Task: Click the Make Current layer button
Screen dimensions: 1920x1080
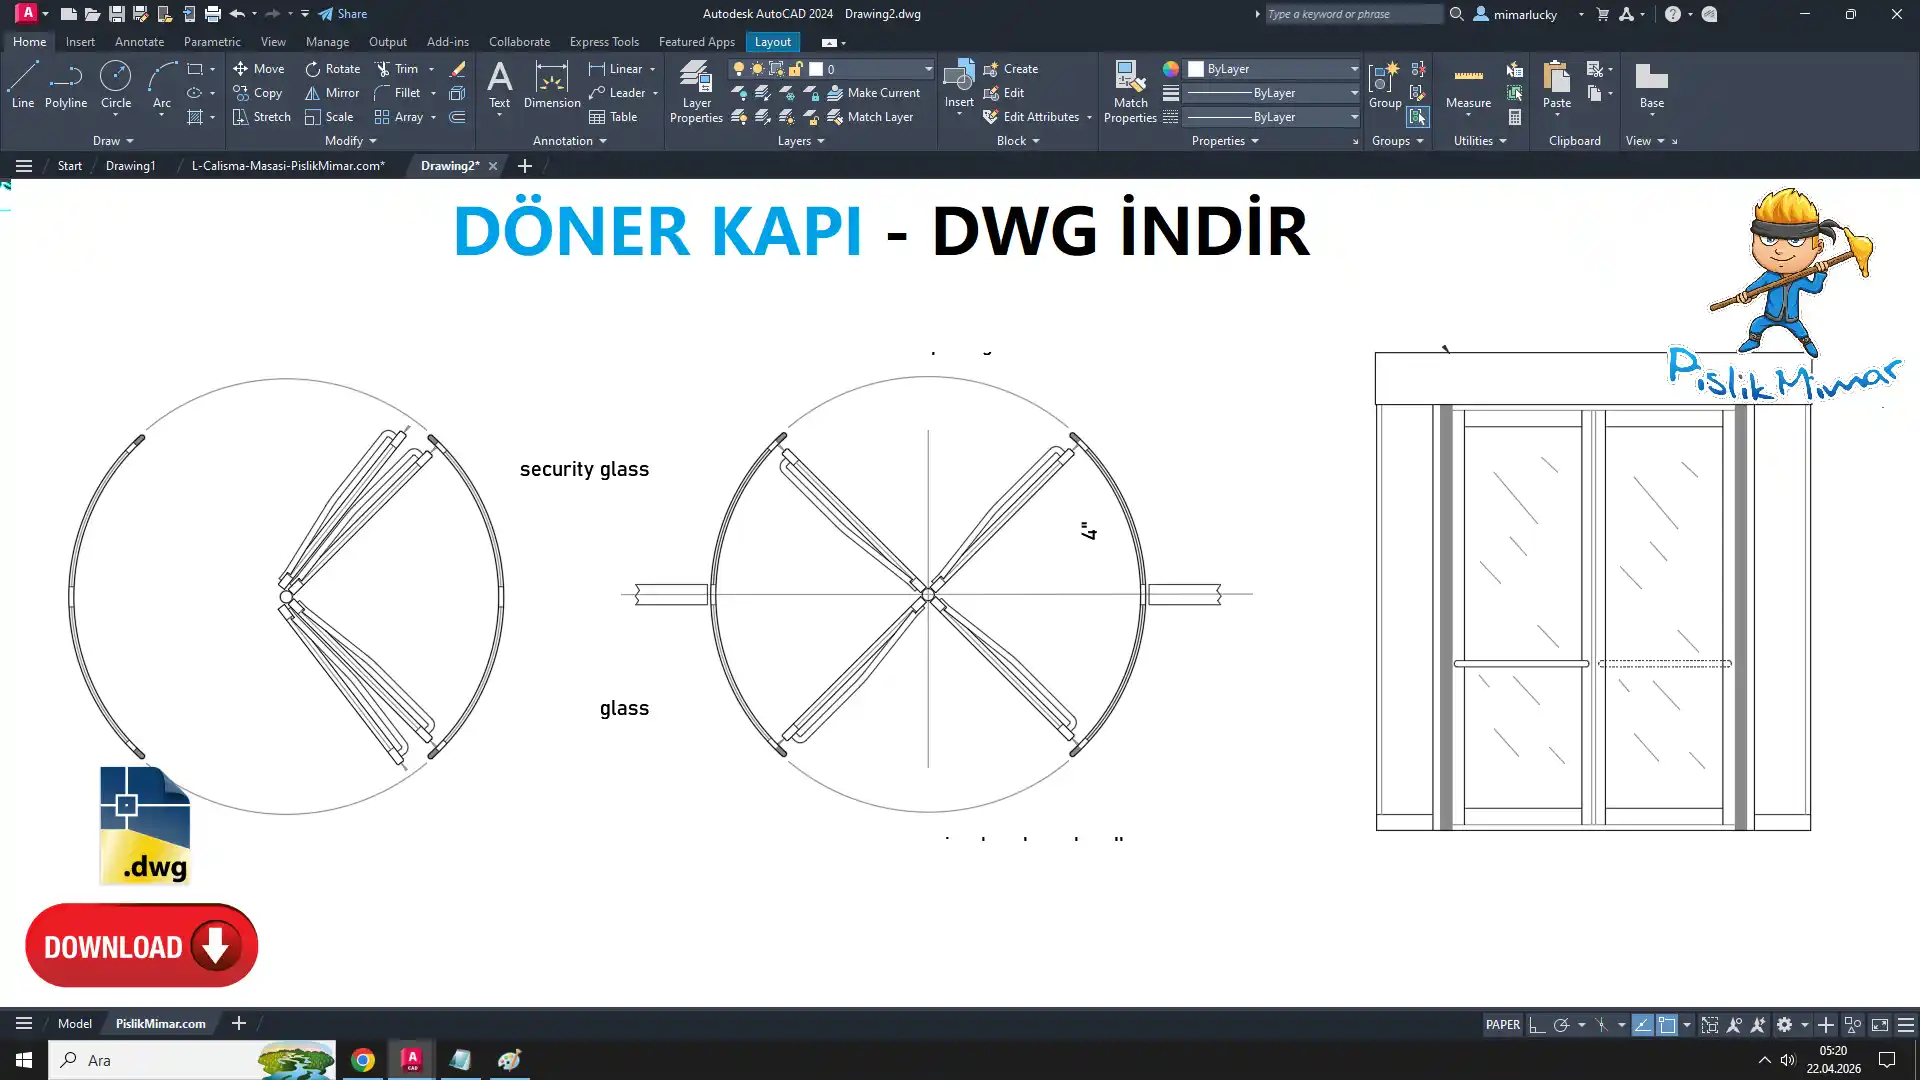Action: tap(872, 93)
